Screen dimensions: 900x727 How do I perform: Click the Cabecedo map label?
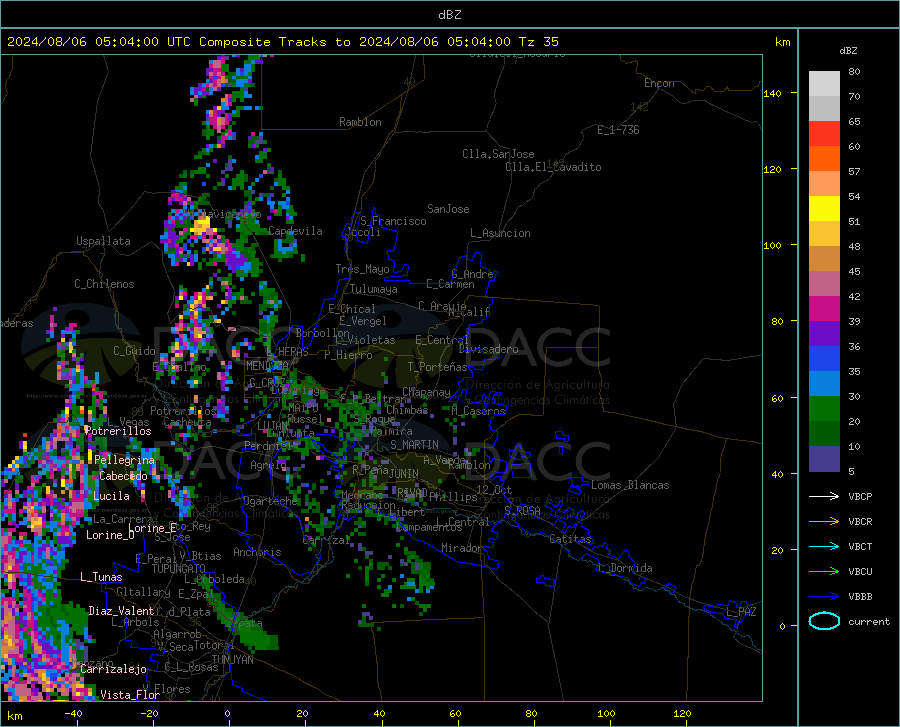(x=123, y=476)
